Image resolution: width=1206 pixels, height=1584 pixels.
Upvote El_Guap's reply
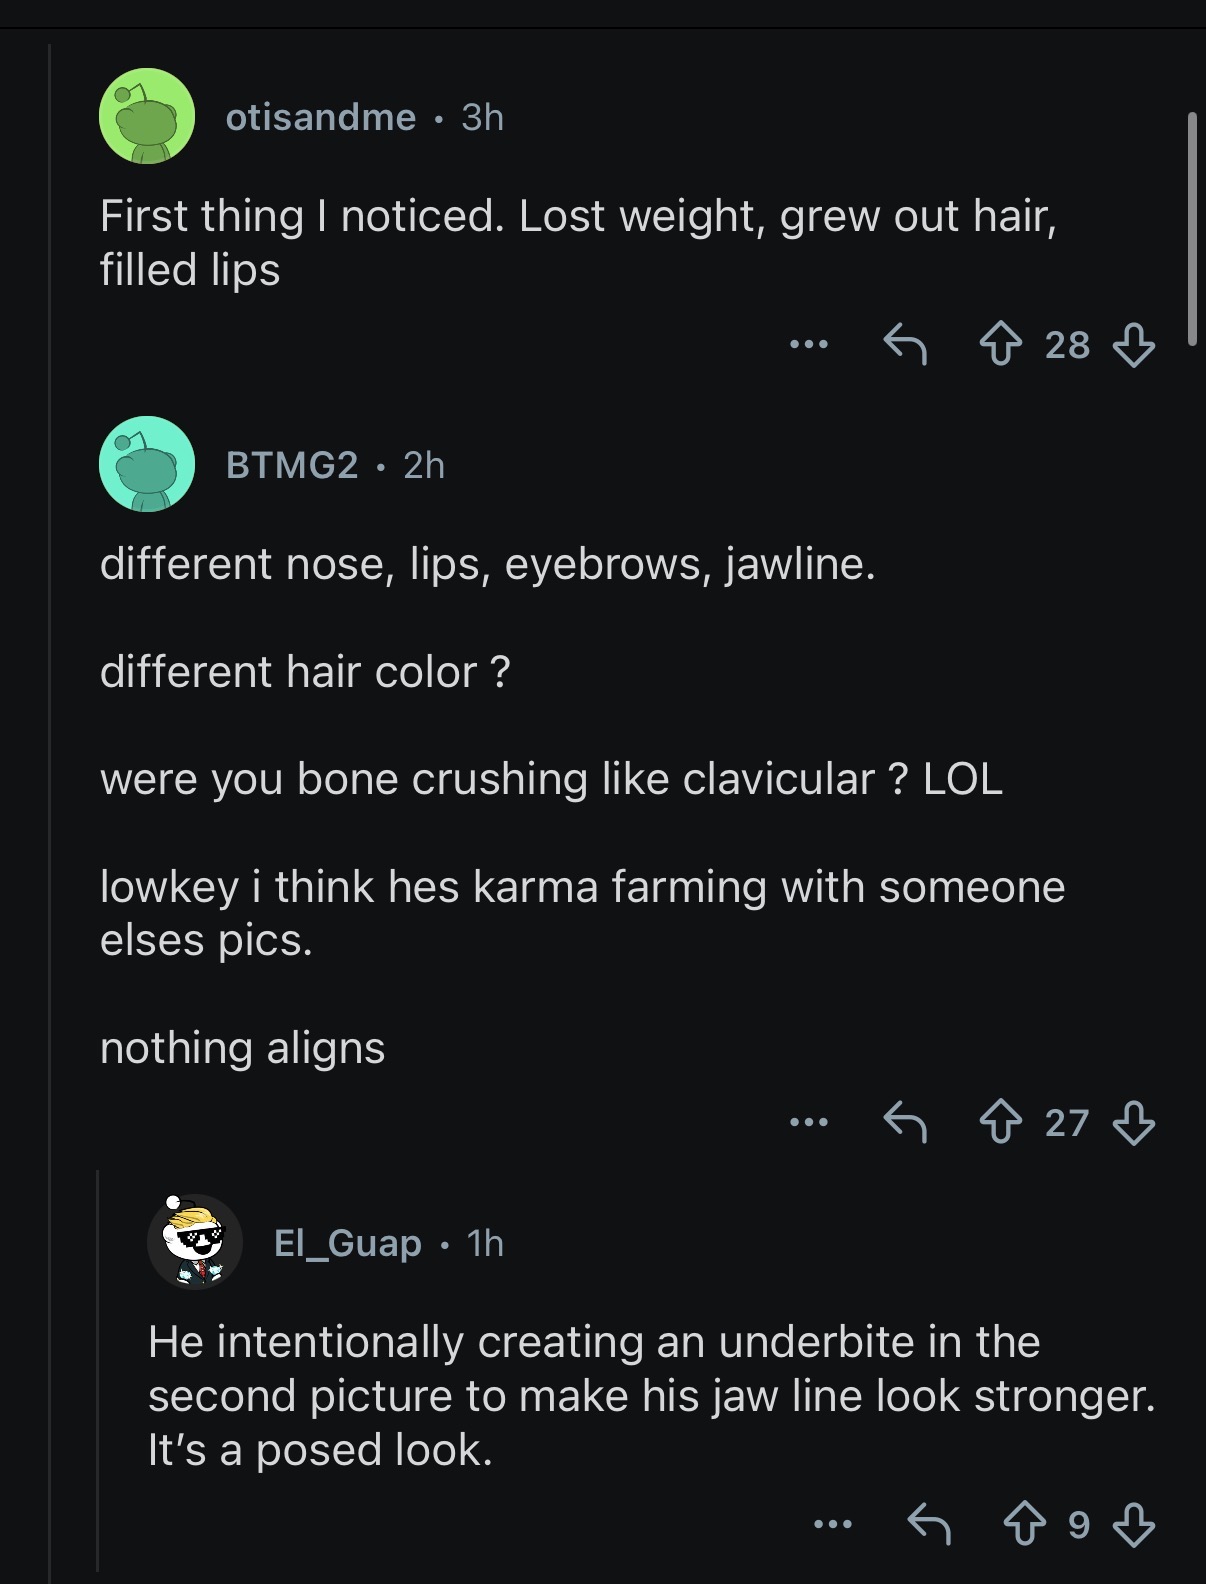pos(1025,1525)
